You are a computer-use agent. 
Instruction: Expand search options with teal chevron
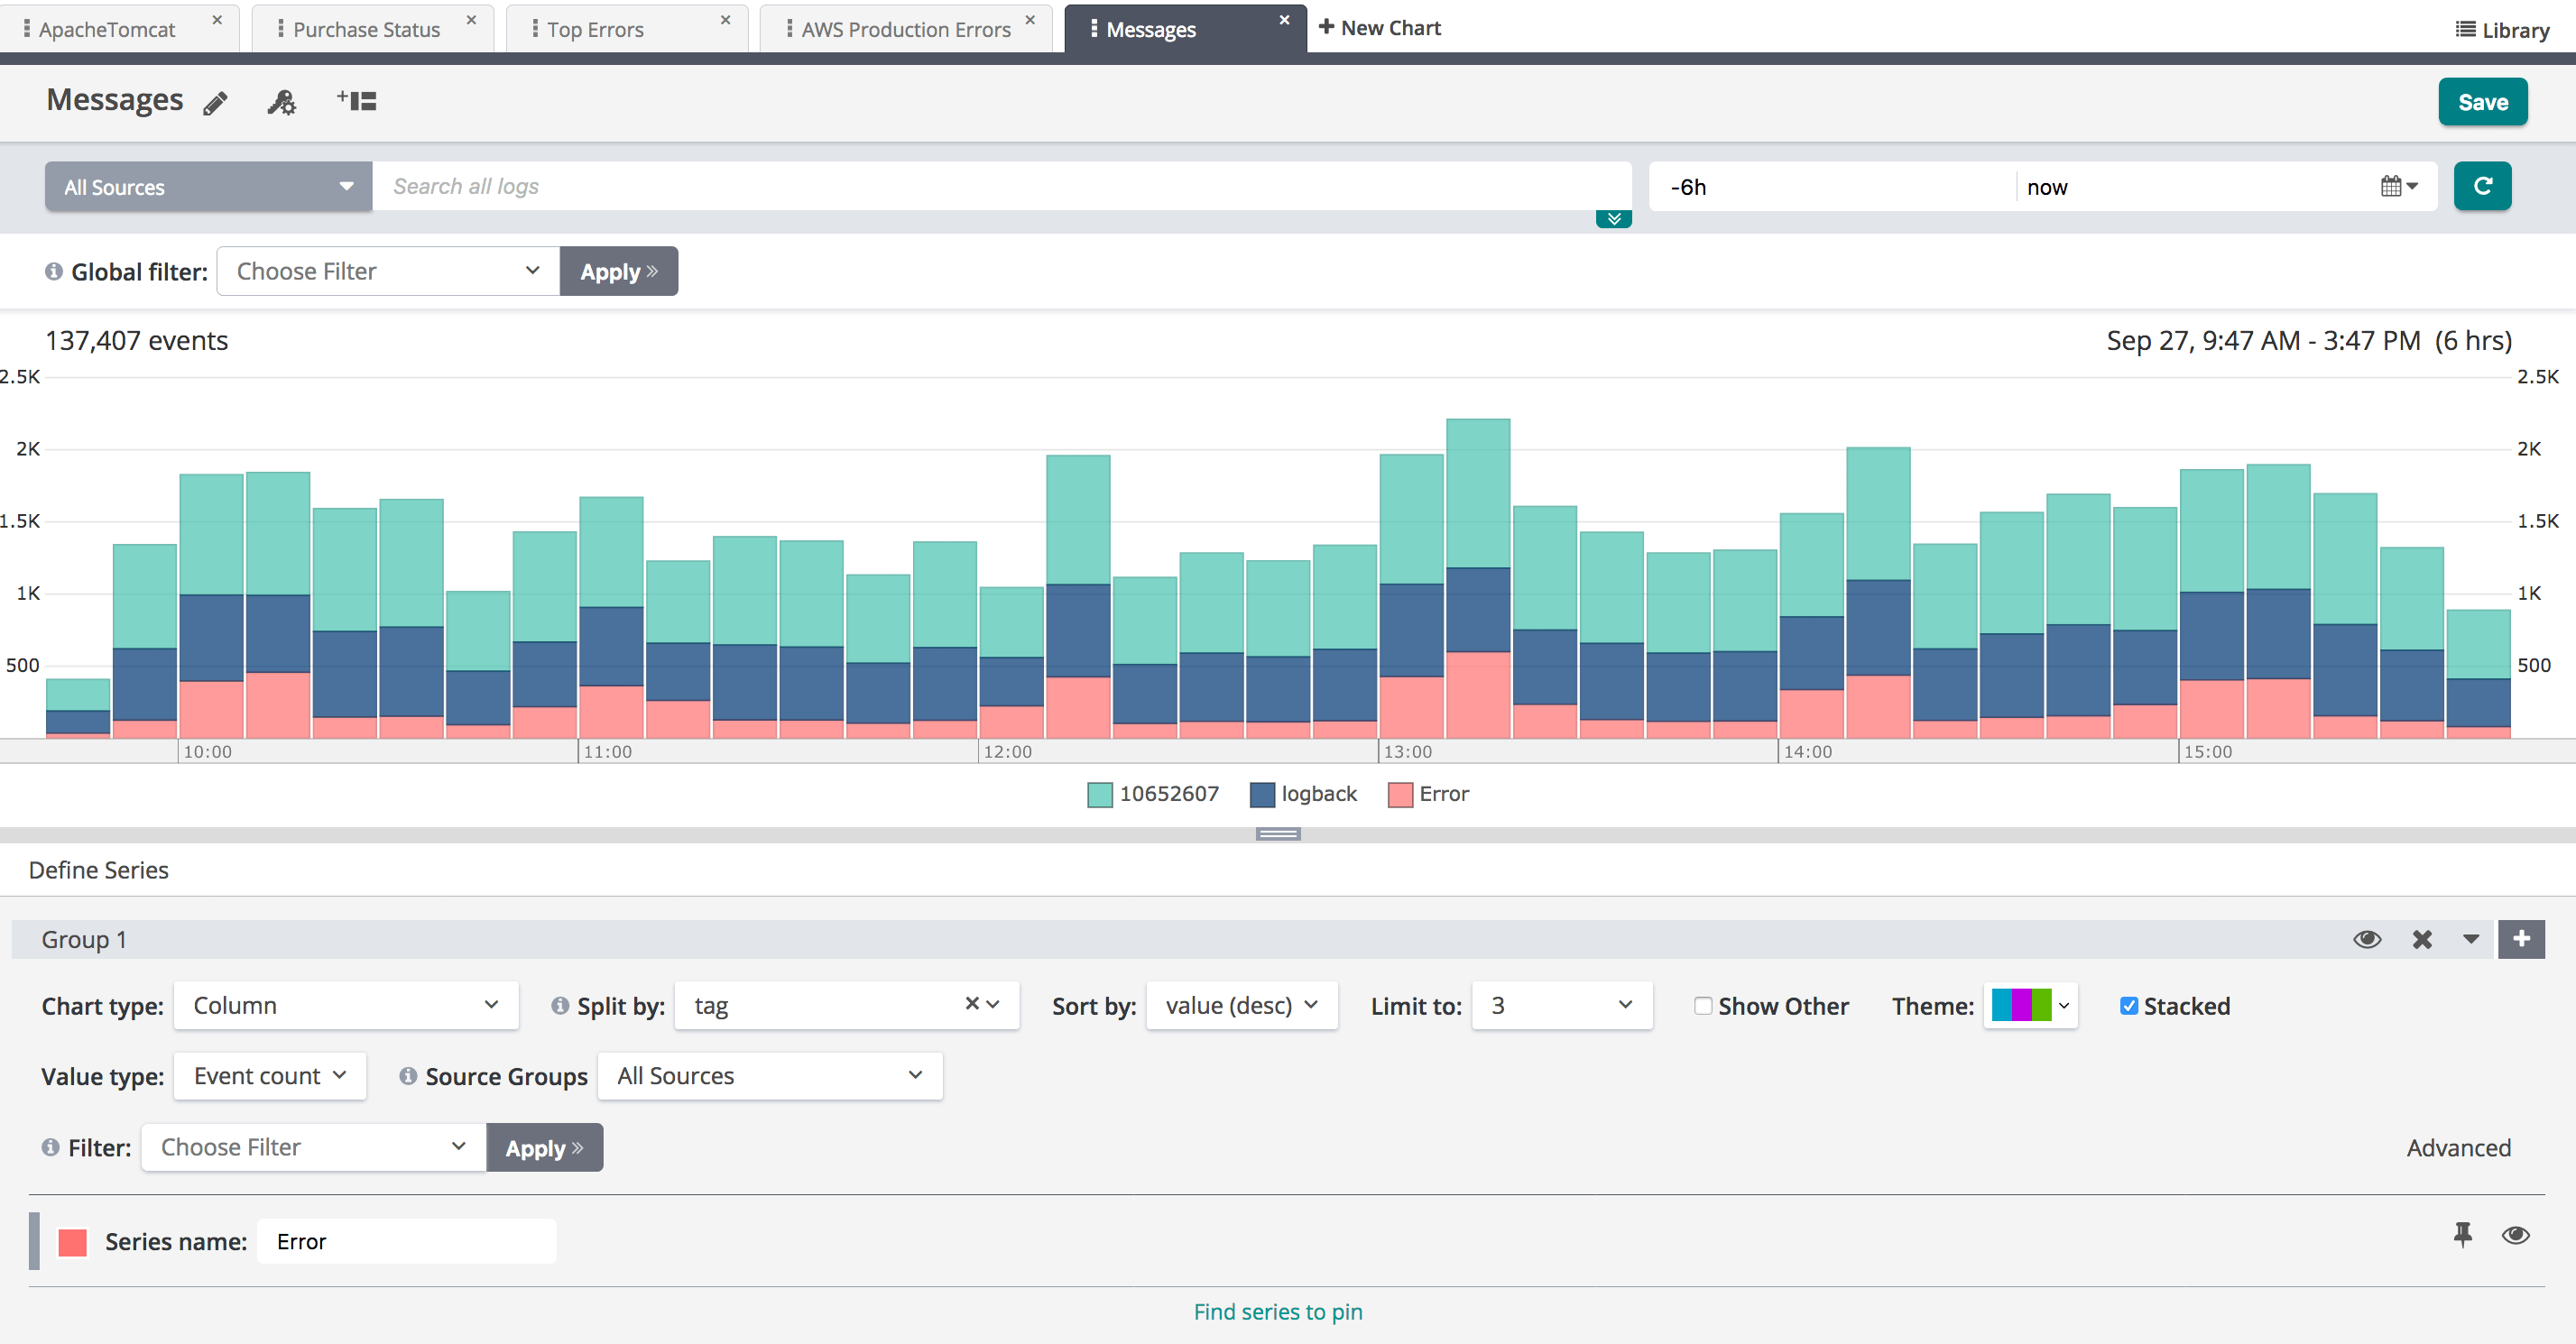1613,219
